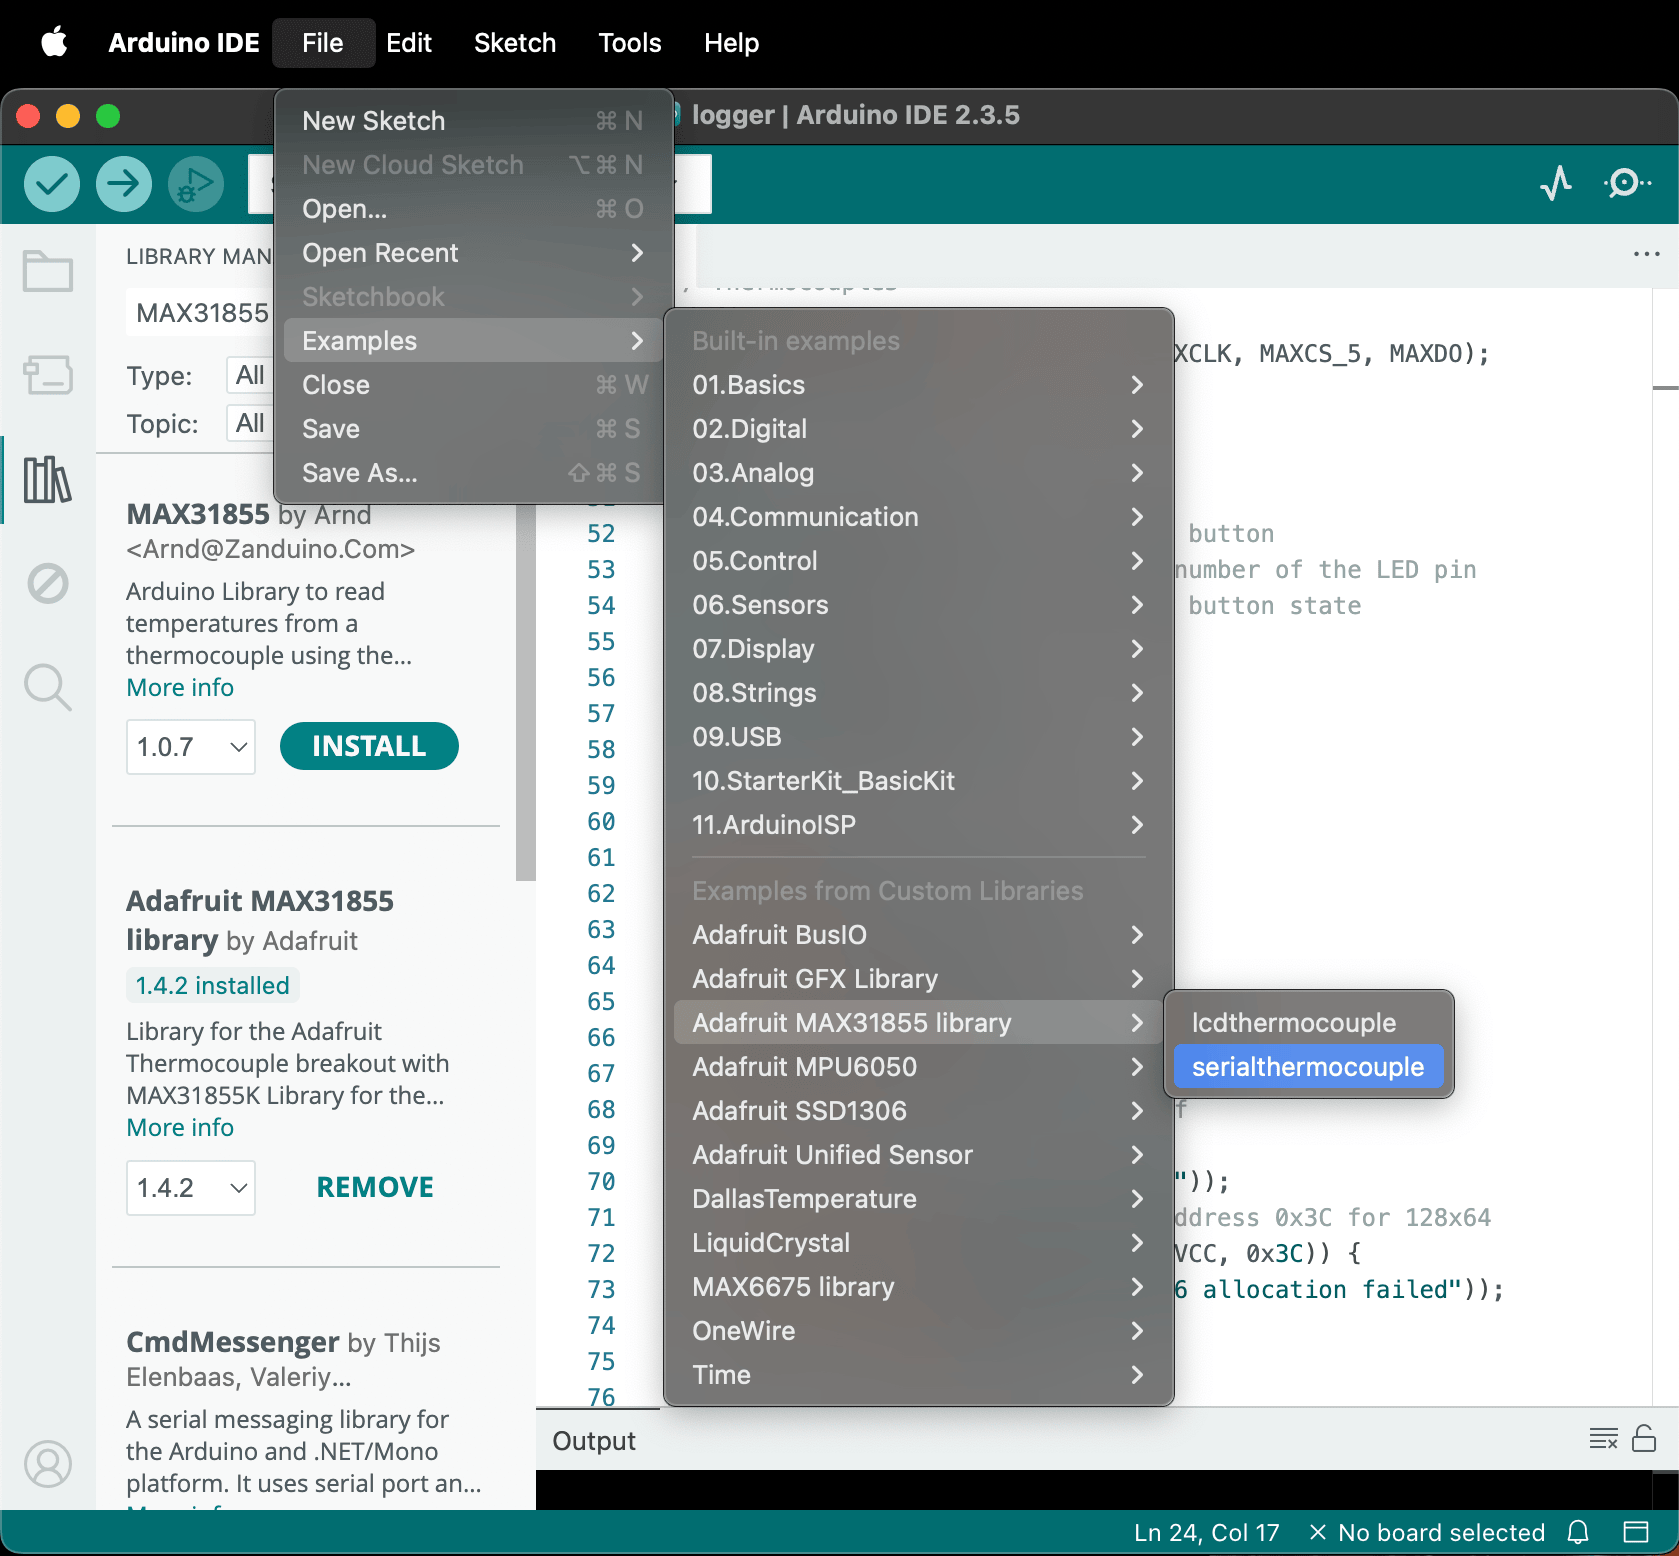Viewport: 1679px width, 1556px height.
Task: Choose Save As... from the File menu
Action: tap(473, 473)
